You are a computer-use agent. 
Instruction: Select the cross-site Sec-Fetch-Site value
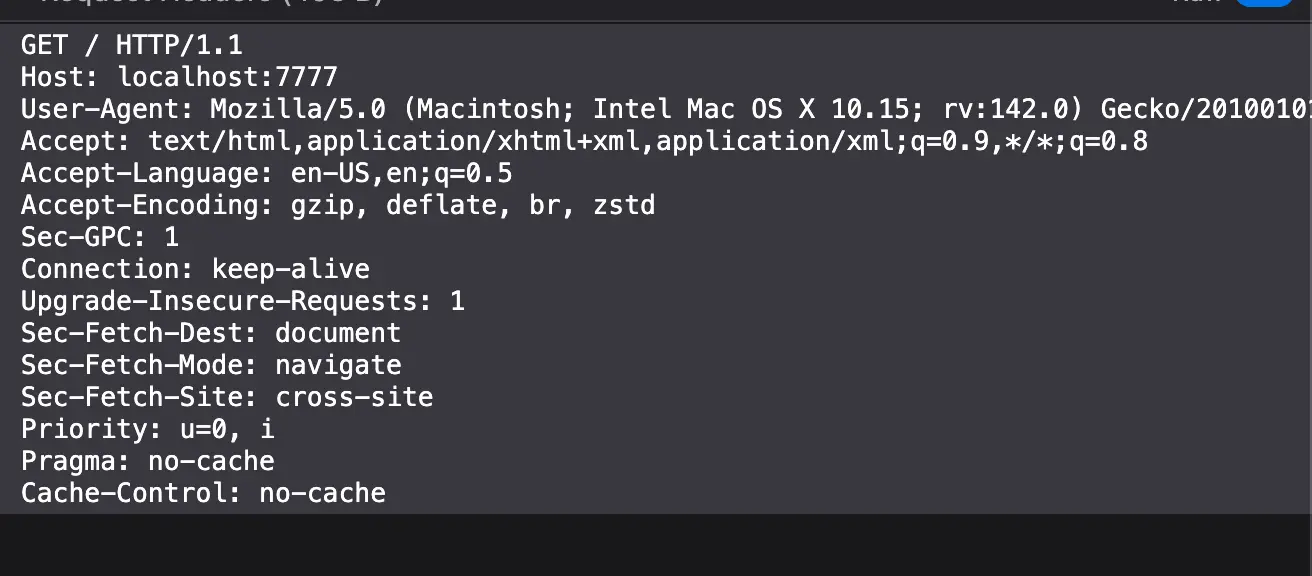click(354, 397)
